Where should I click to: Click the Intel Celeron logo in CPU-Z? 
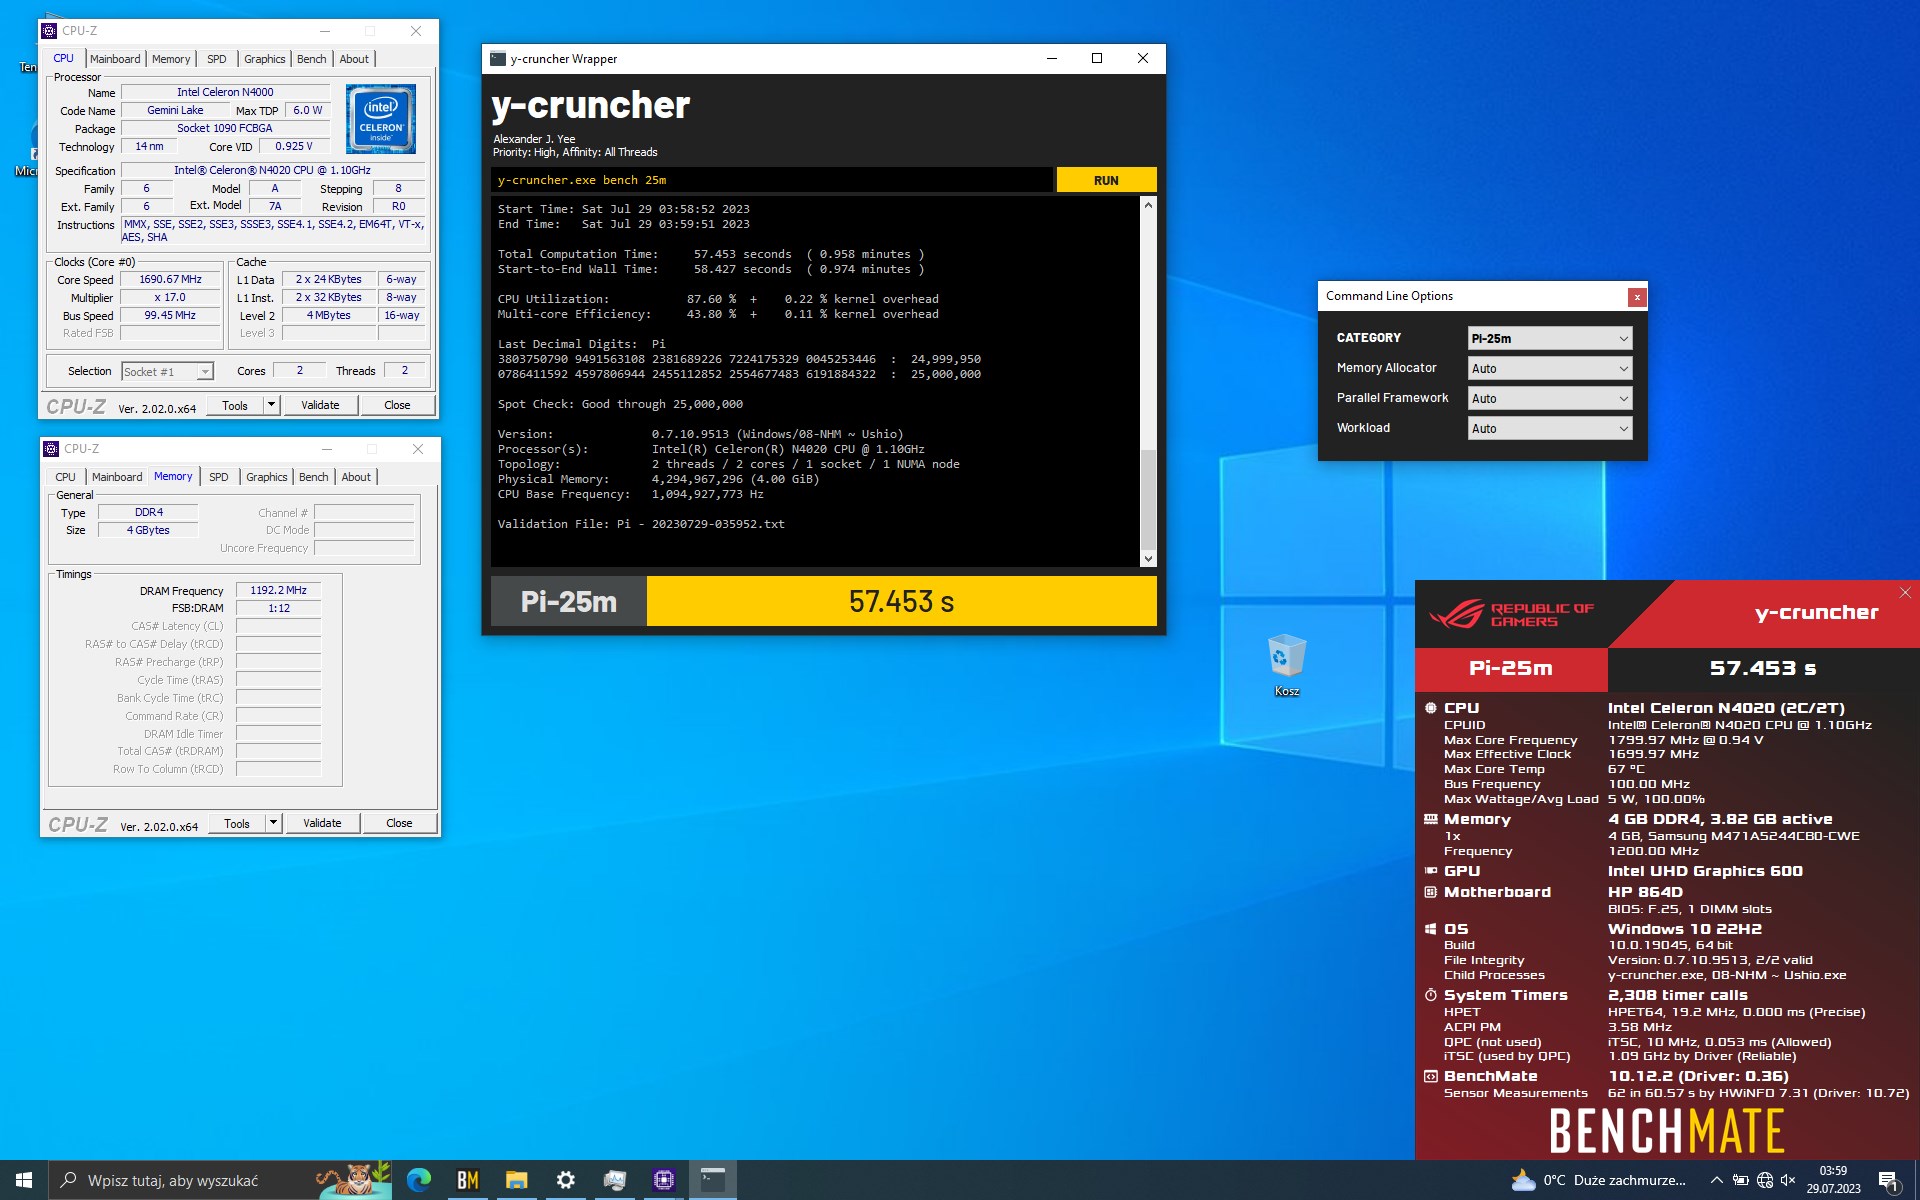click(381, 119)
